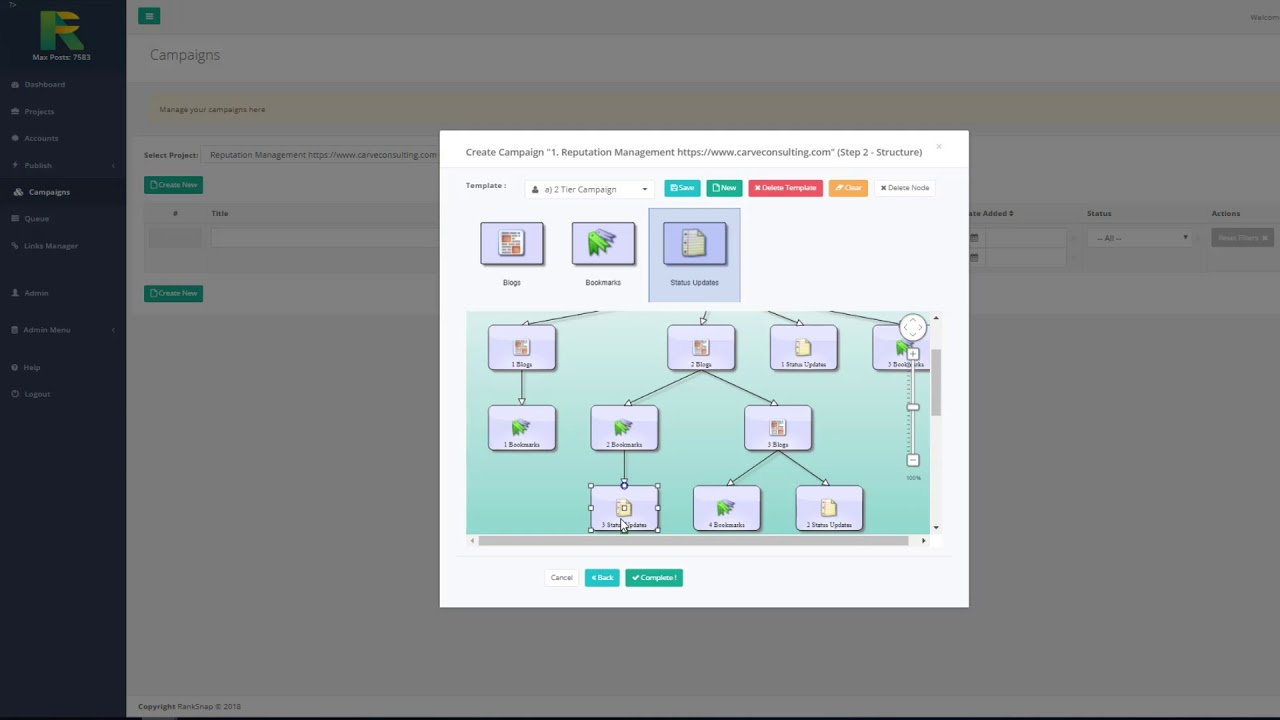This screenshot has height=720, width=1280.
Task: Click the Title filter input field
Action: coord(324,238)
